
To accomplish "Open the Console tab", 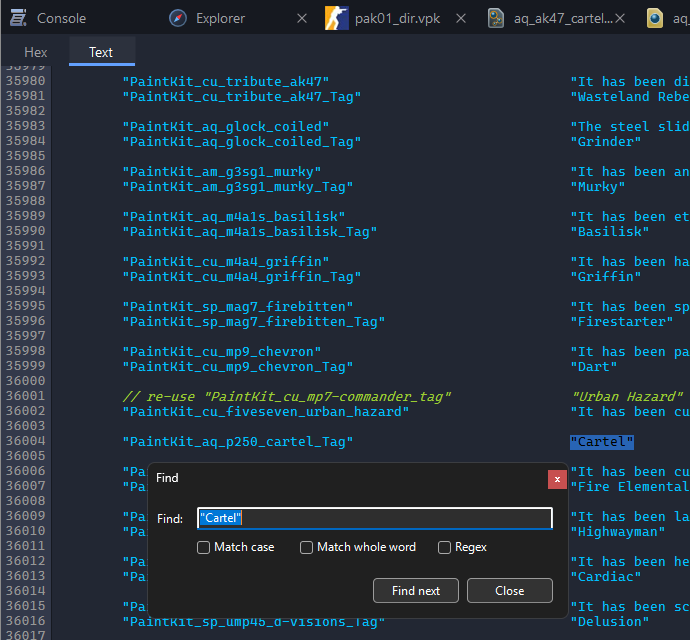I will coord(62,18).
